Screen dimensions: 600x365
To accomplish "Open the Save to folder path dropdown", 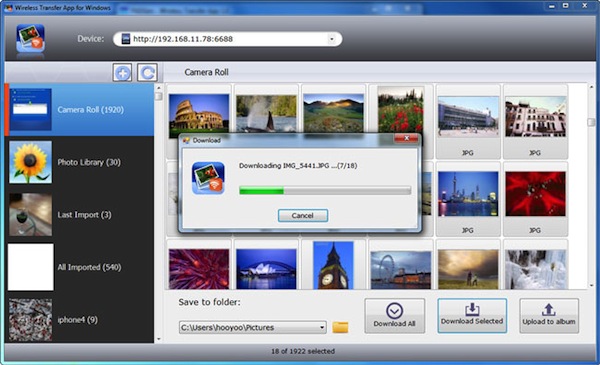I will click(x=322, y=328).
